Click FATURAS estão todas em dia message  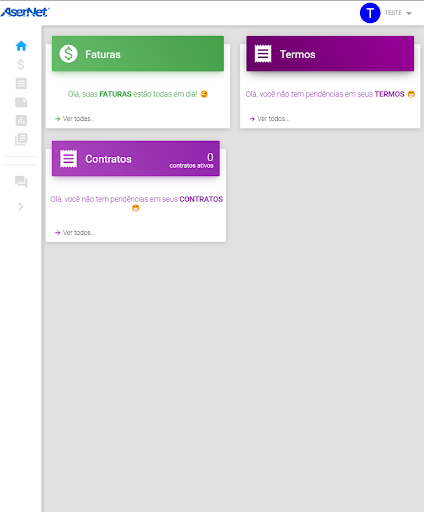click(138, 94)
